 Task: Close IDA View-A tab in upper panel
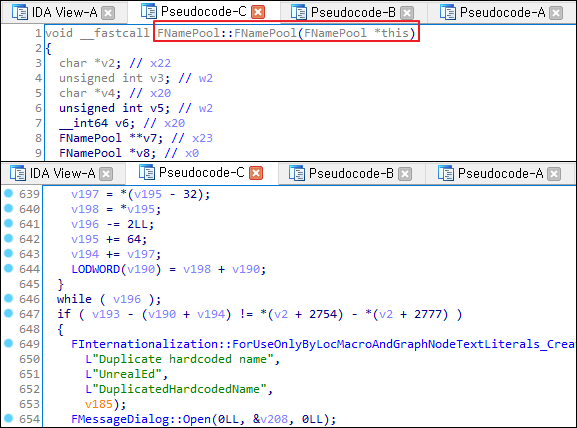108,13
